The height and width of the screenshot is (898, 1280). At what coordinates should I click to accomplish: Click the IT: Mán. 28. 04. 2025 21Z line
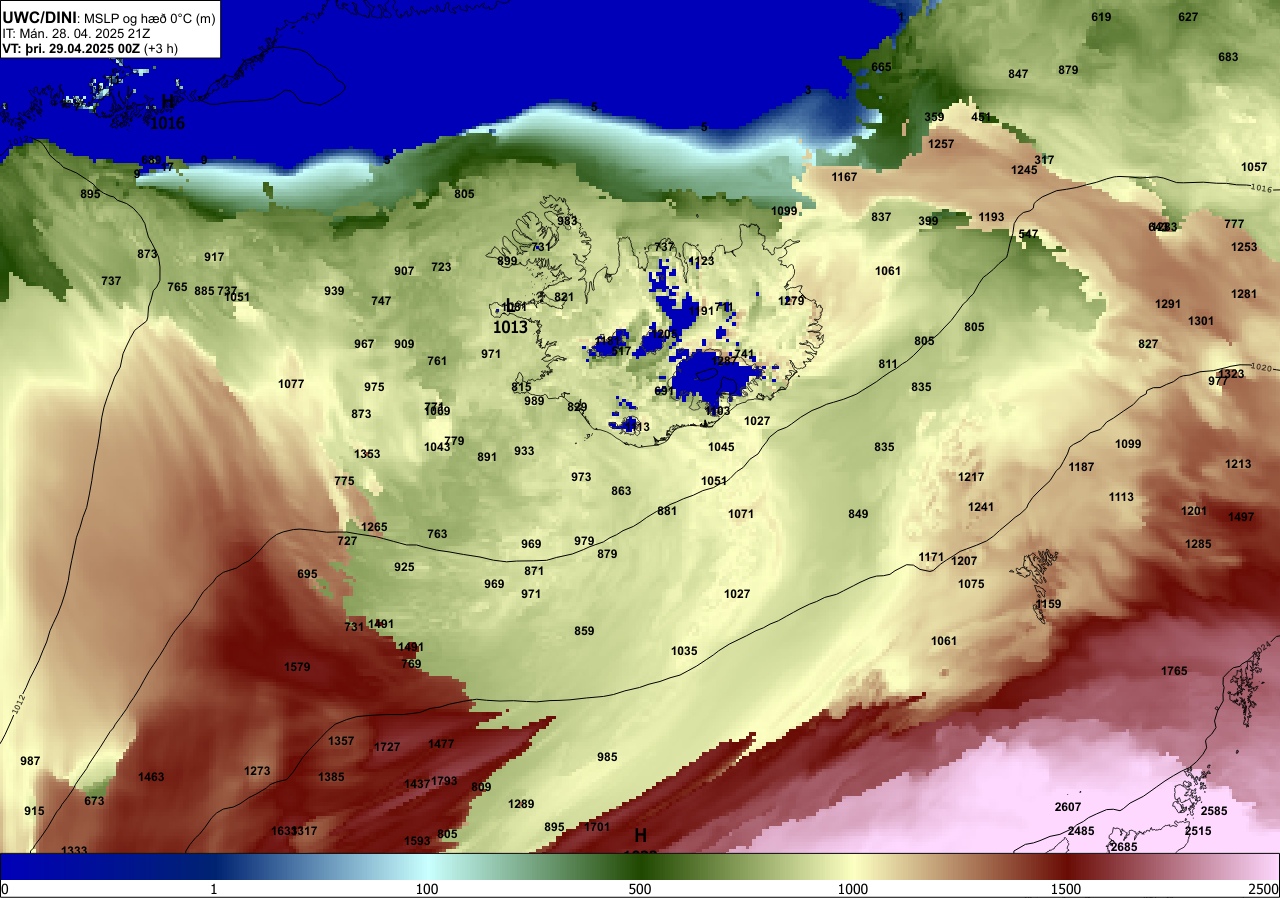77,32
